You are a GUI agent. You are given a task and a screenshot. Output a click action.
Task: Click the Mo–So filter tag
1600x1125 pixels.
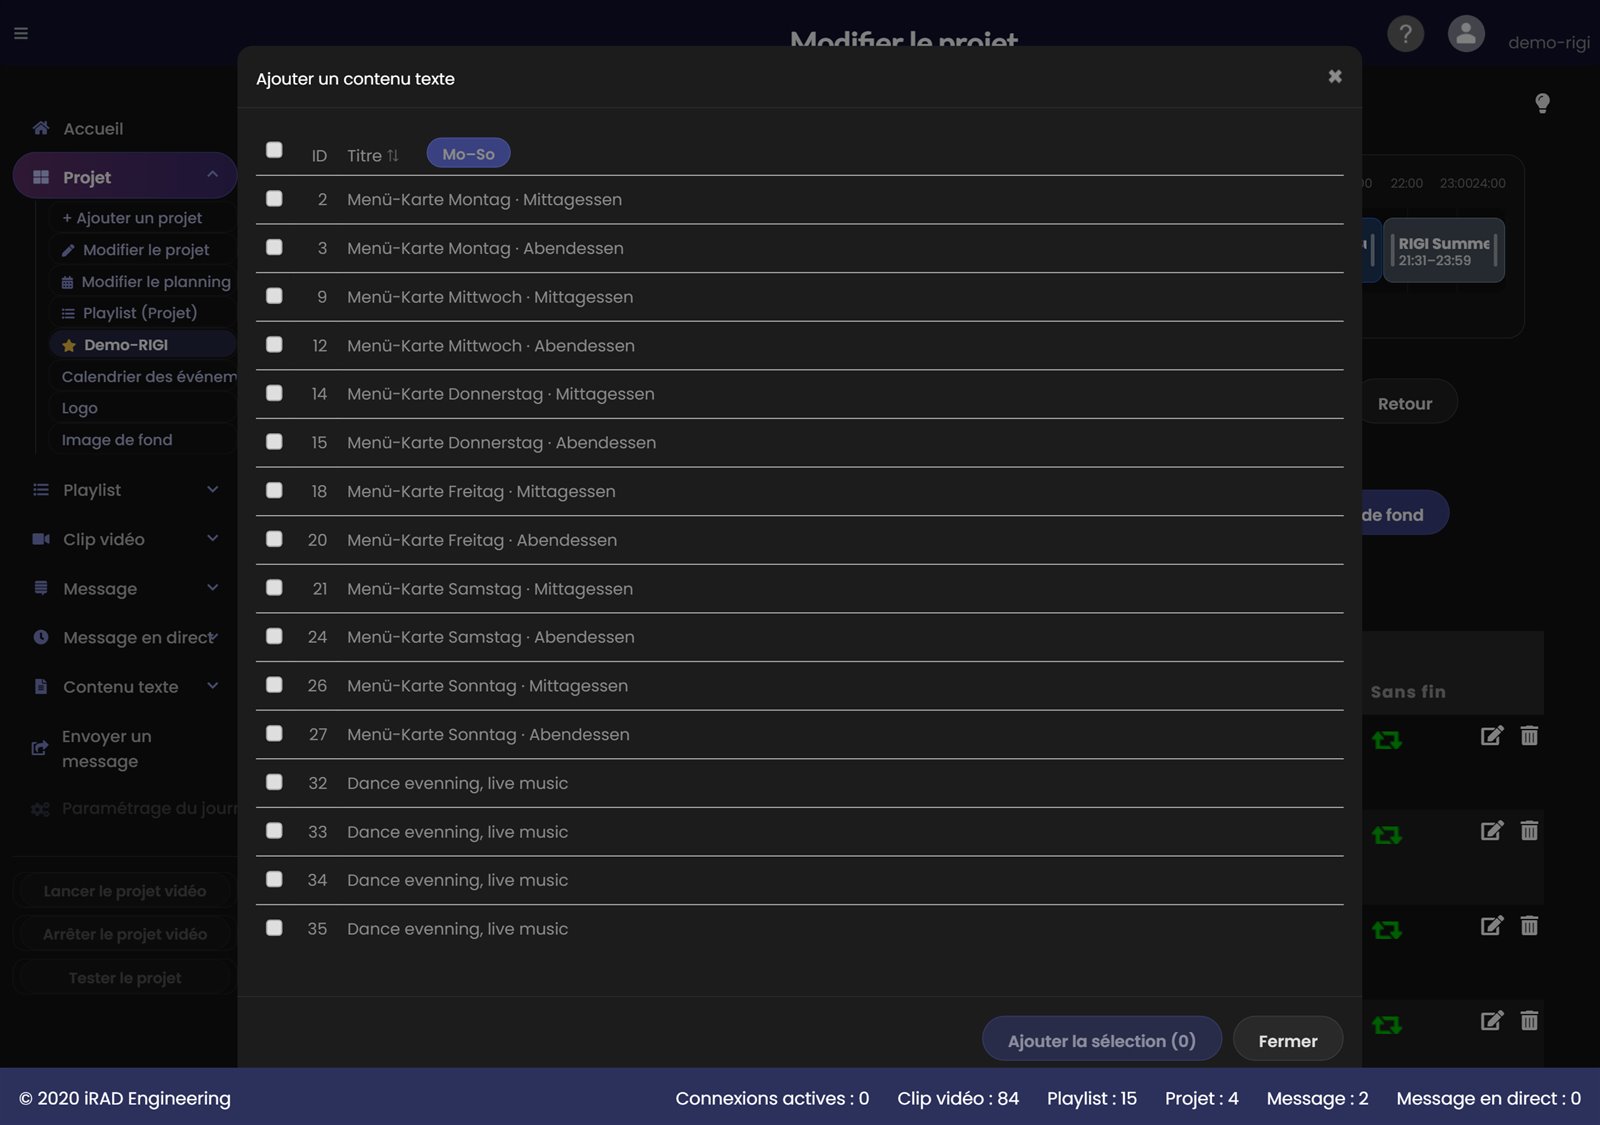click(468, 154)
